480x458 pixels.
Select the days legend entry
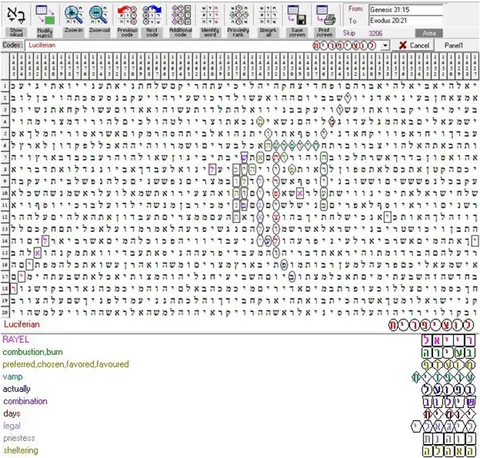pos(12,414)
